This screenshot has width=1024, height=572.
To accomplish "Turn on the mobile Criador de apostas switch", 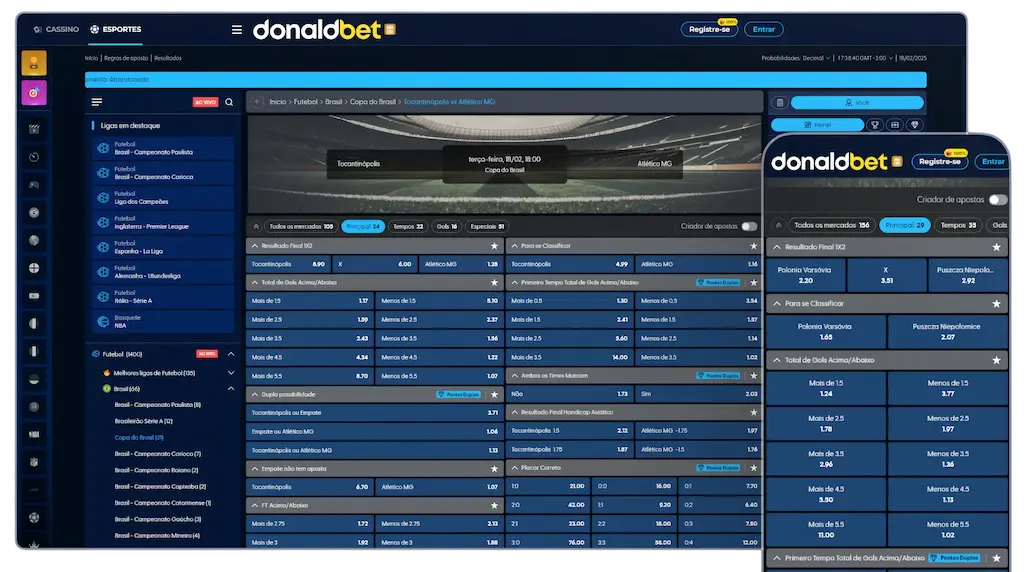I will (x=997, y=200).
